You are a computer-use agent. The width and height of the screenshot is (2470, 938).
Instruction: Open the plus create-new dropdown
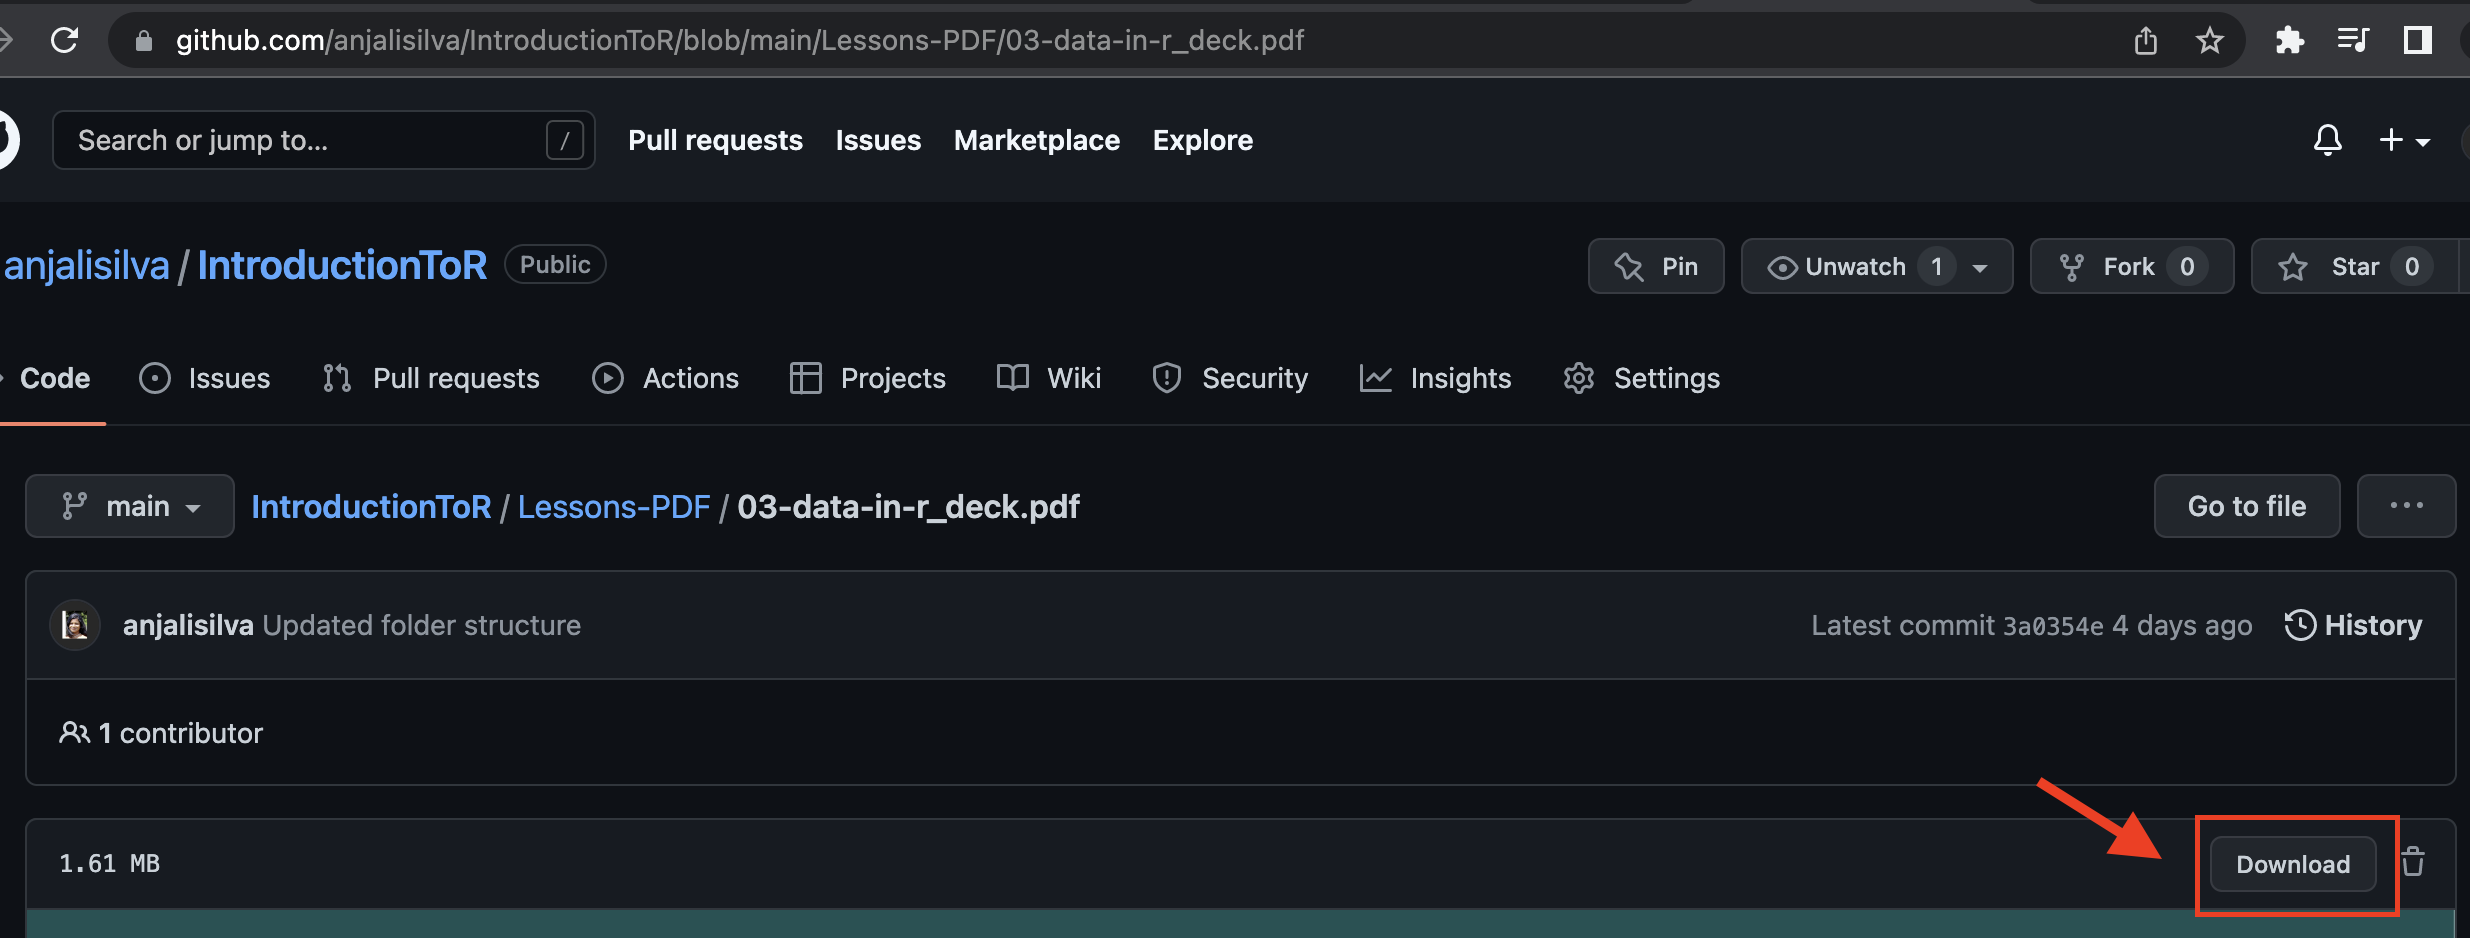click(x=2405, y=140)
